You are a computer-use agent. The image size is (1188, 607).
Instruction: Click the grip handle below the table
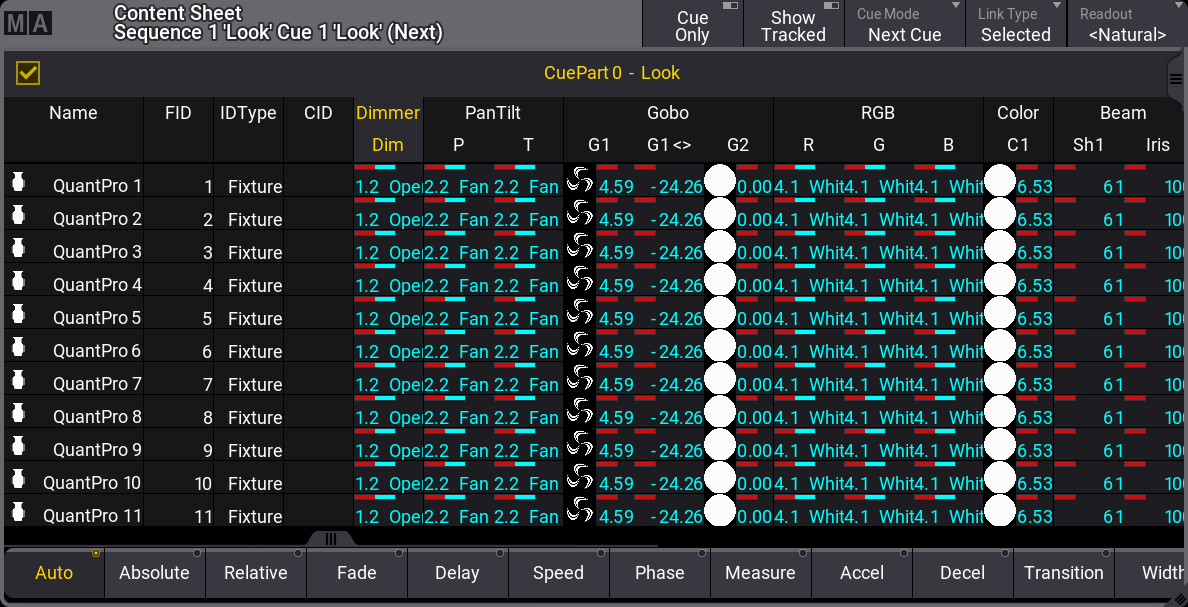click(330, 538)
